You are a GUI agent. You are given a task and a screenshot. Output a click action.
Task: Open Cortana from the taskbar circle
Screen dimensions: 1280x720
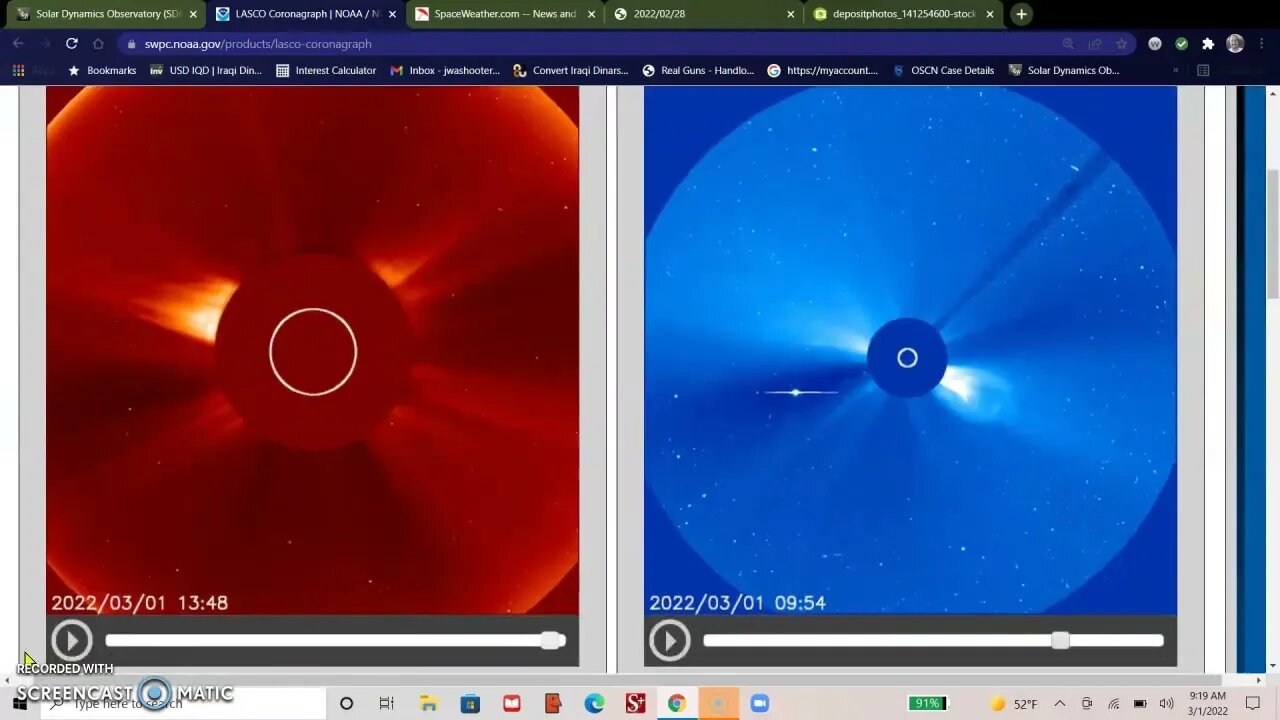(x=346, y=704)
